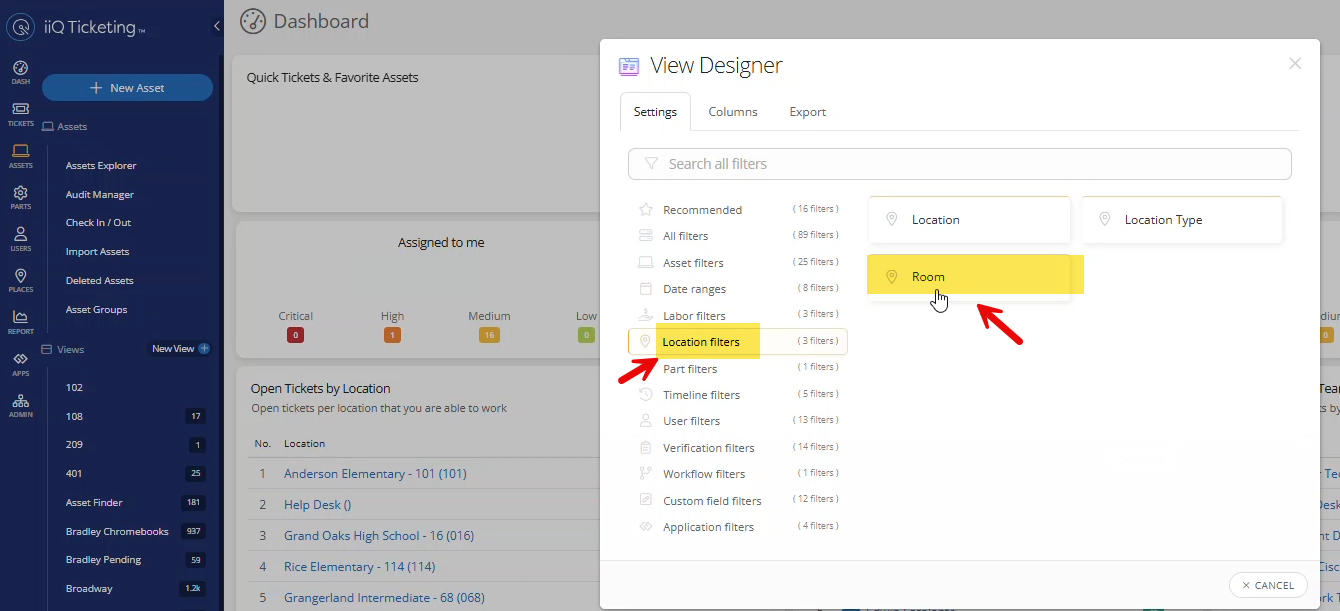This screenshot has height=611, width=1340.
Task: Open the REPORT icon in sidebar
Action: point(20,320)
